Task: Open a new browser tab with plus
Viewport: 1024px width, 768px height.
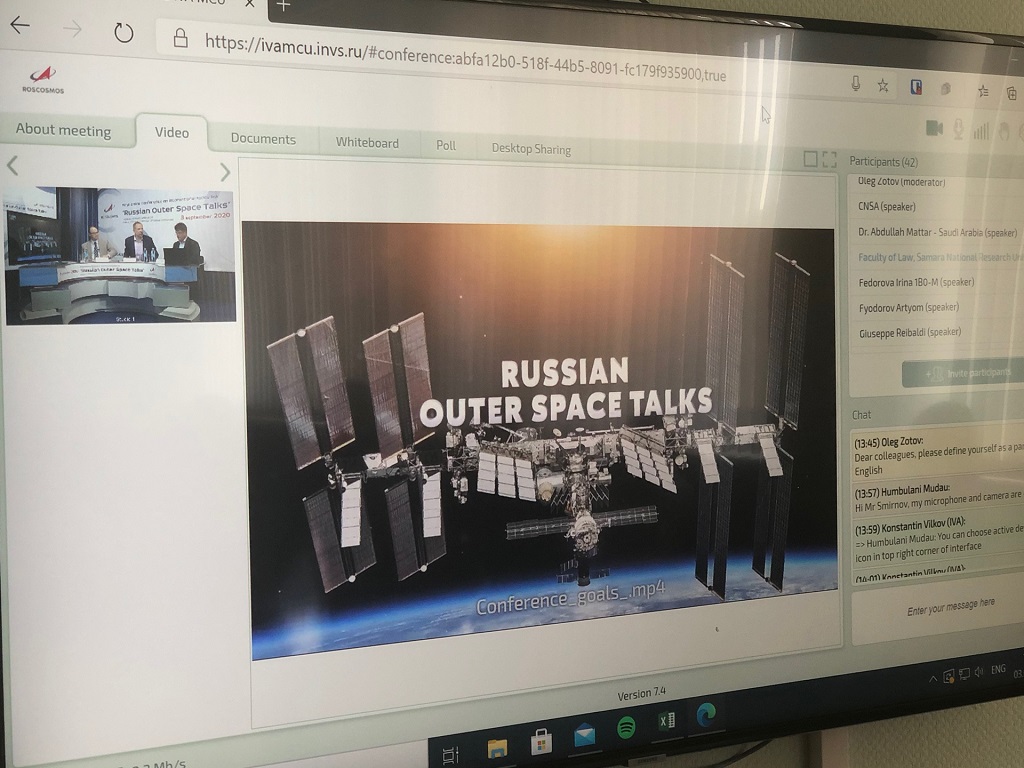Action: click(x=283, y=6)
